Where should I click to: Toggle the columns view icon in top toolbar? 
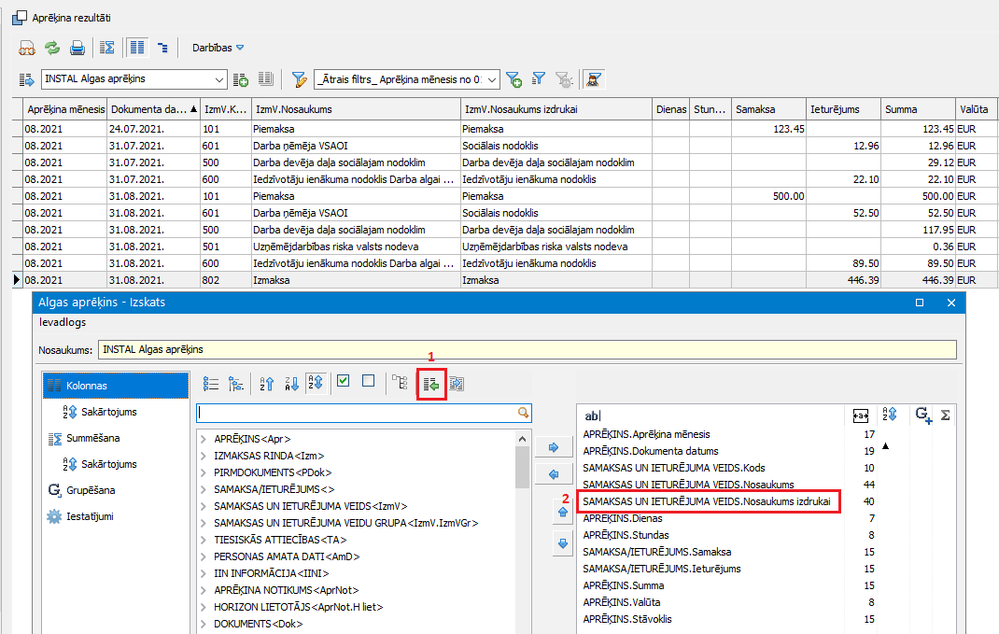click(137, 48)
